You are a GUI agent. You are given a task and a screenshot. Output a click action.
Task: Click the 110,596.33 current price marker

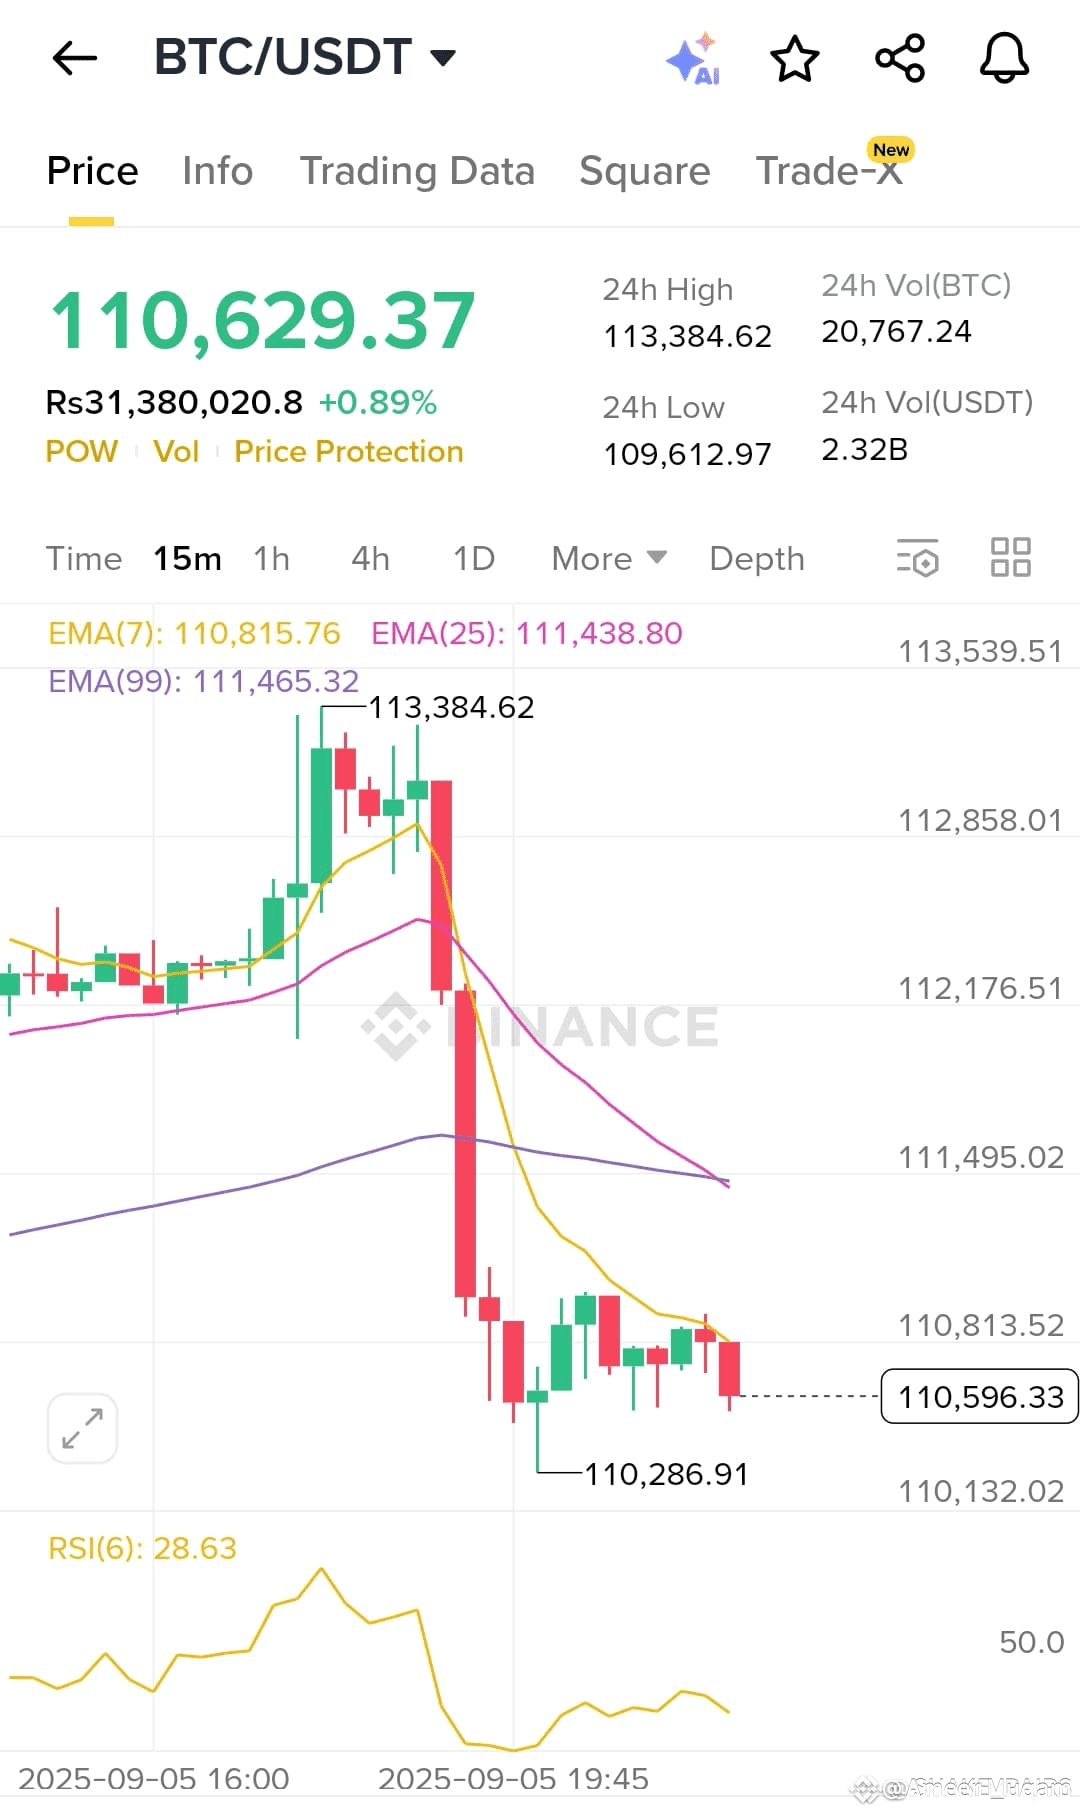979,1397
